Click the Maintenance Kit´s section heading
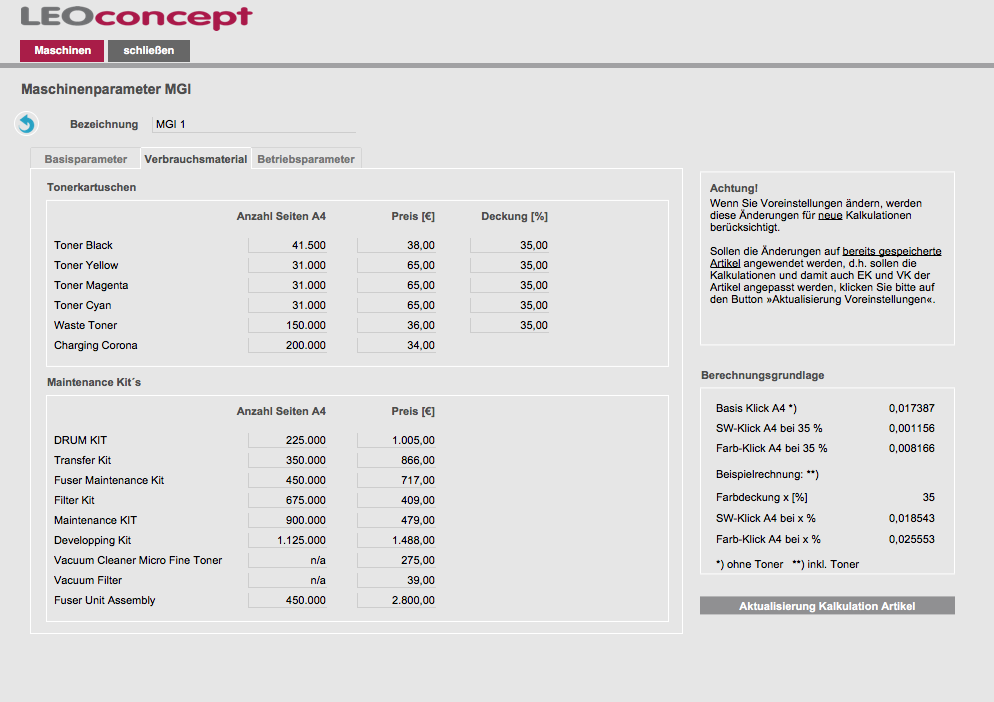The width and height of the screenshot is (994, 702). tap(94, 382)
